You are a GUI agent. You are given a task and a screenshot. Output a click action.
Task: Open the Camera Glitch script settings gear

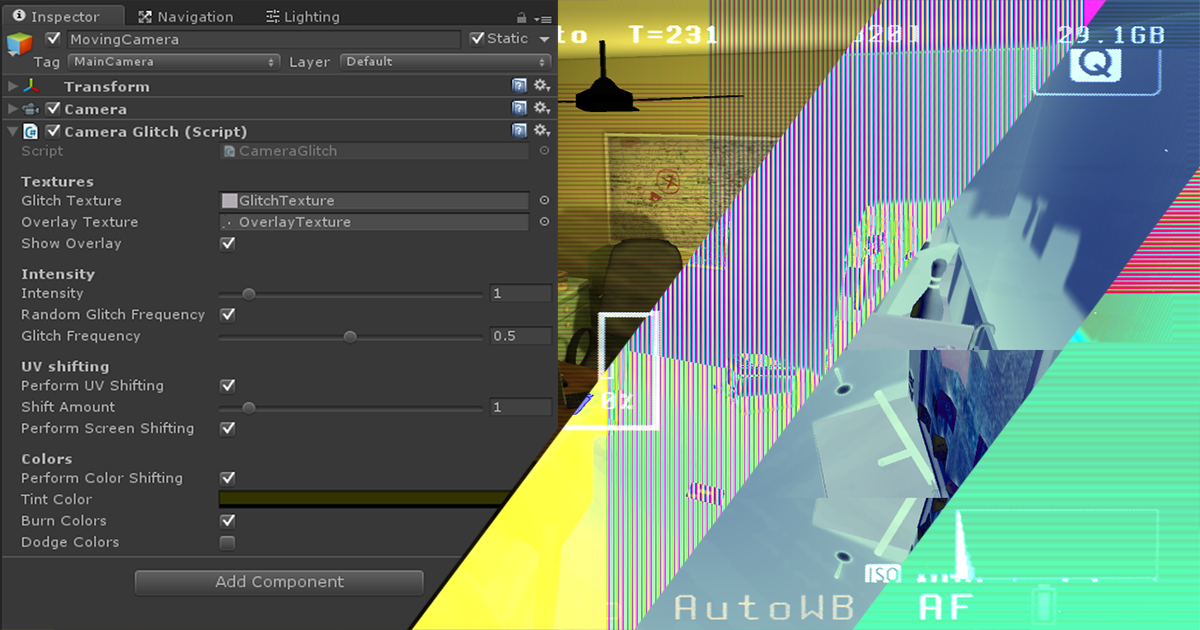pyautogui.click(x=540, y=130)
